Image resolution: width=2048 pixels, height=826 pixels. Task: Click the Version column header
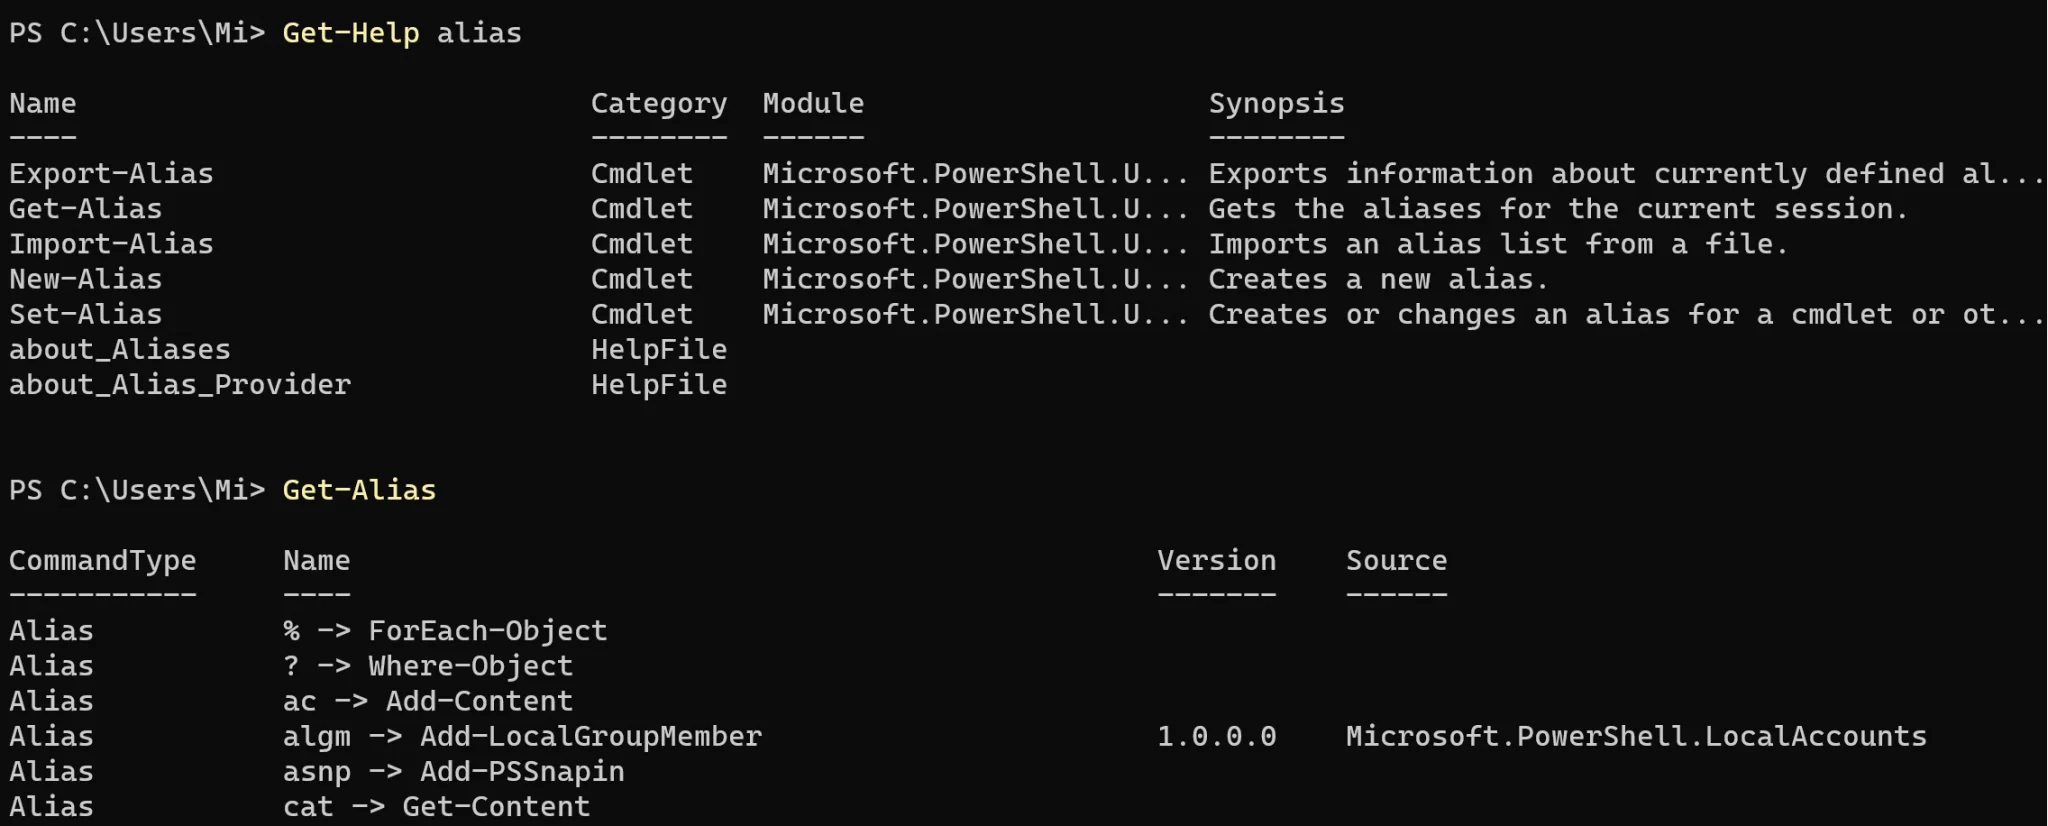tap(1216, 560)
